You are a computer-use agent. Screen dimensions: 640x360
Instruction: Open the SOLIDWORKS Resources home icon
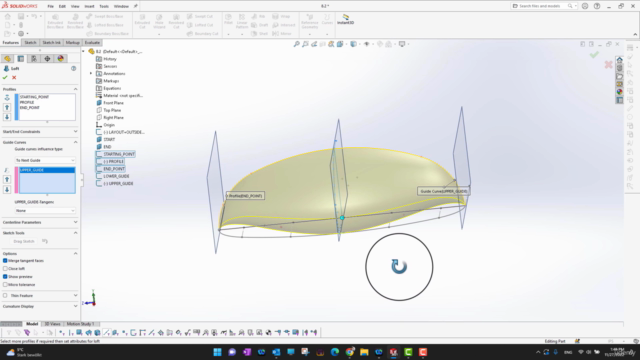620,60
